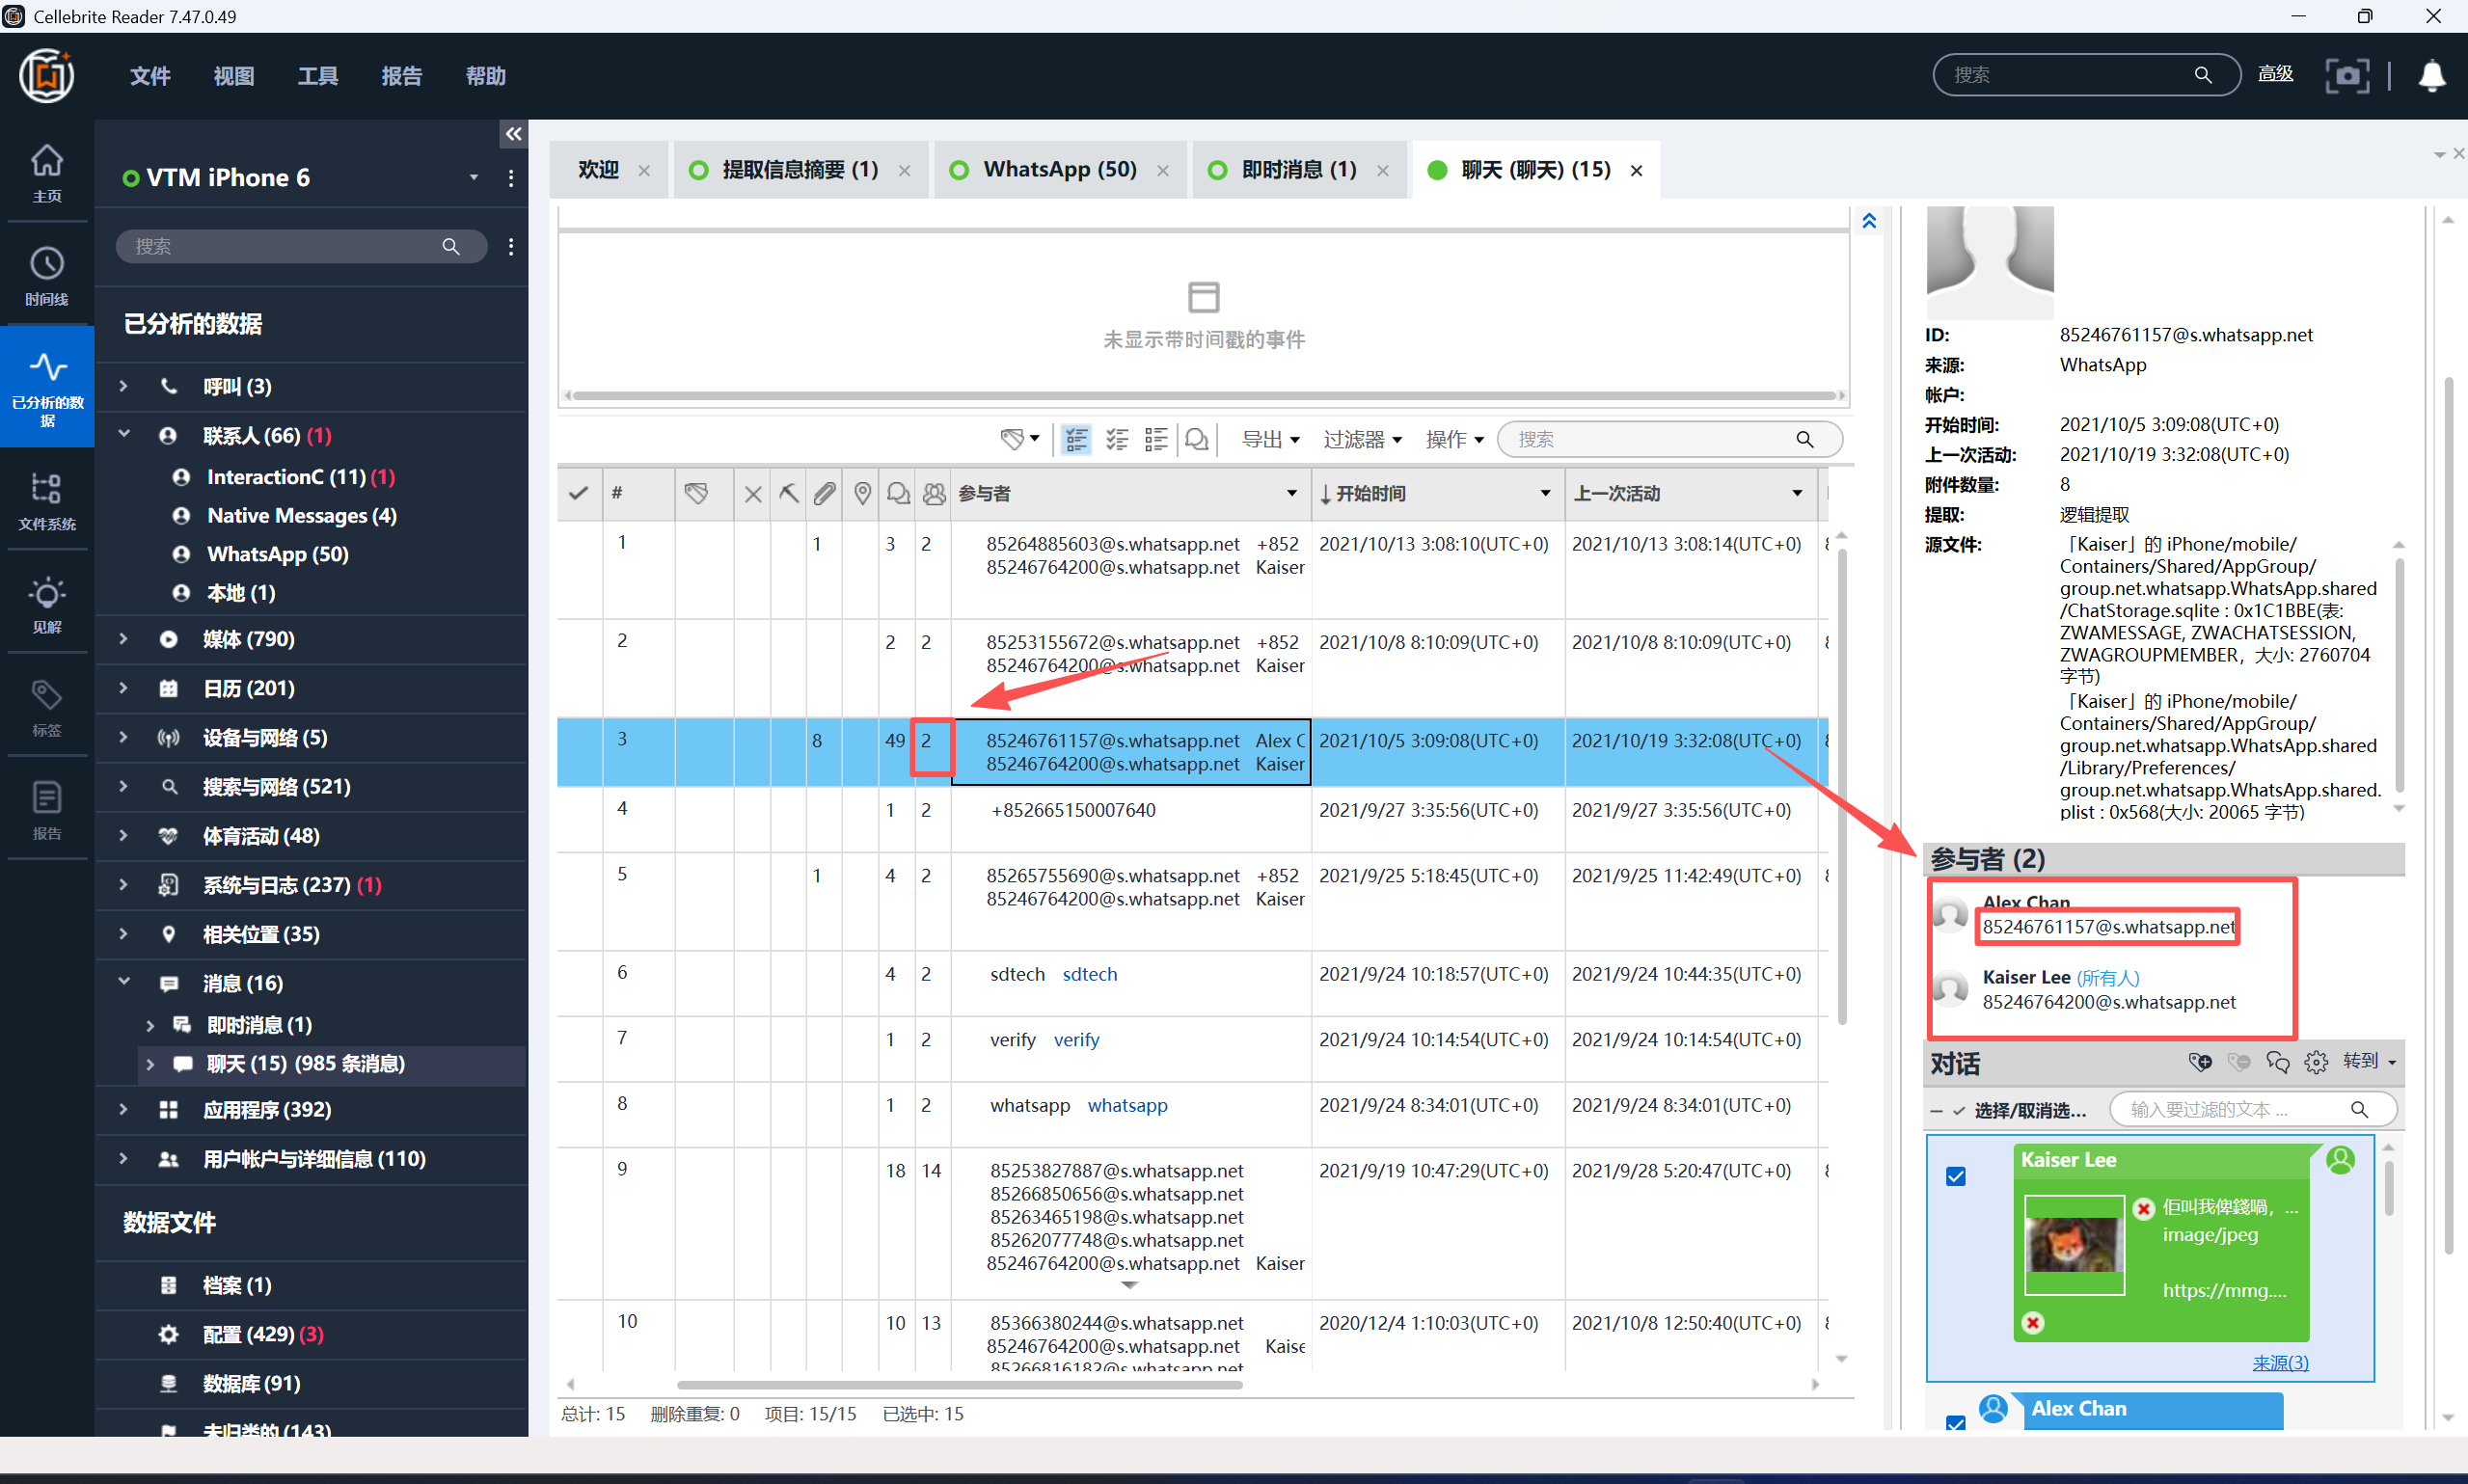Switch to the WhatsApp (50) tab

(x=1059, y=169)
